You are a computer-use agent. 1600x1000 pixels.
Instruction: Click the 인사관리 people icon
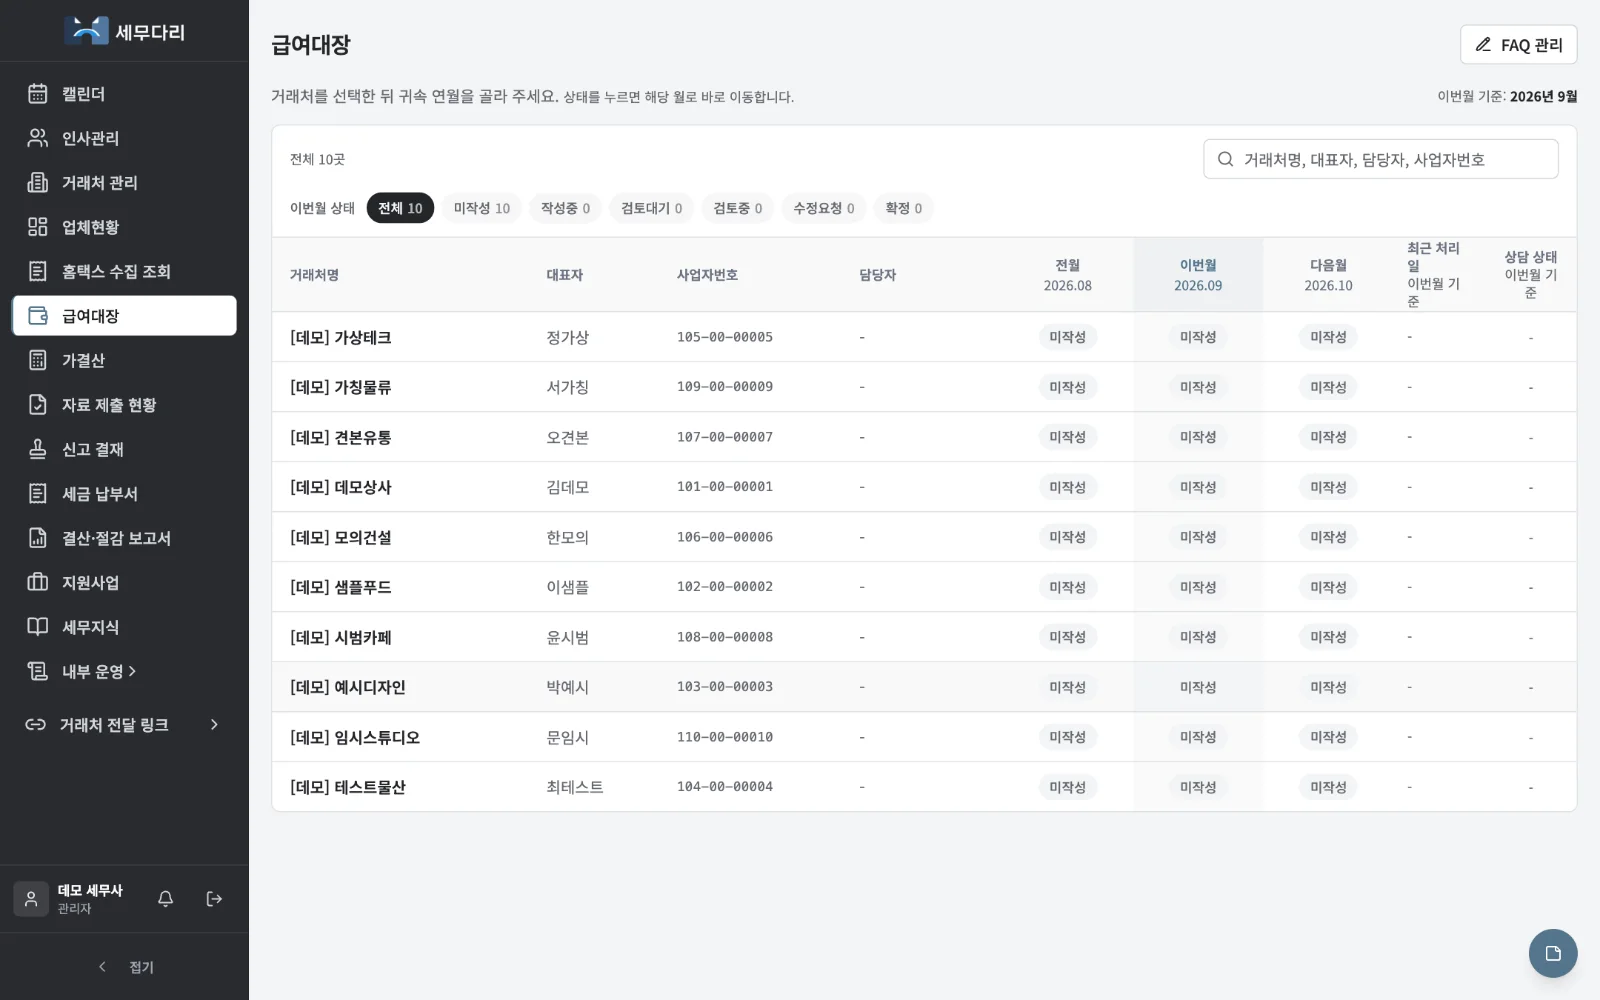tap(38, 138)
